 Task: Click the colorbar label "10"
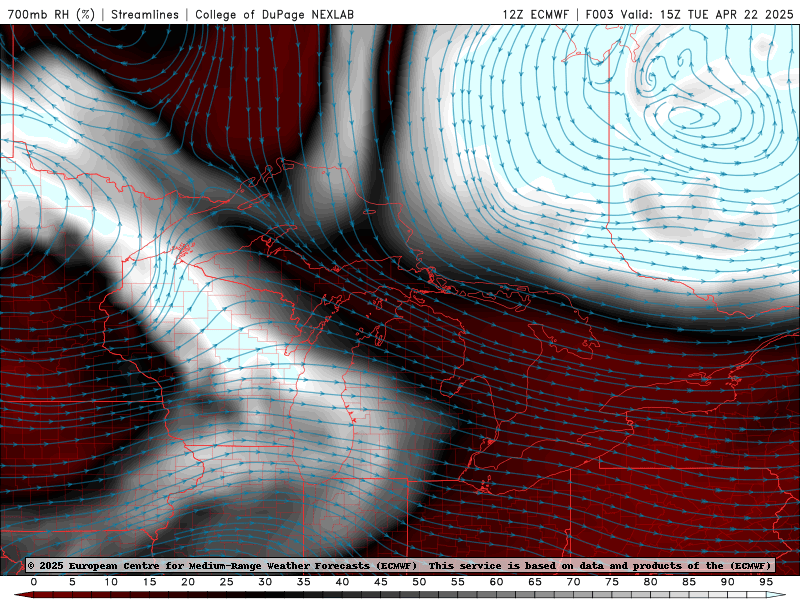click(111, 582)
